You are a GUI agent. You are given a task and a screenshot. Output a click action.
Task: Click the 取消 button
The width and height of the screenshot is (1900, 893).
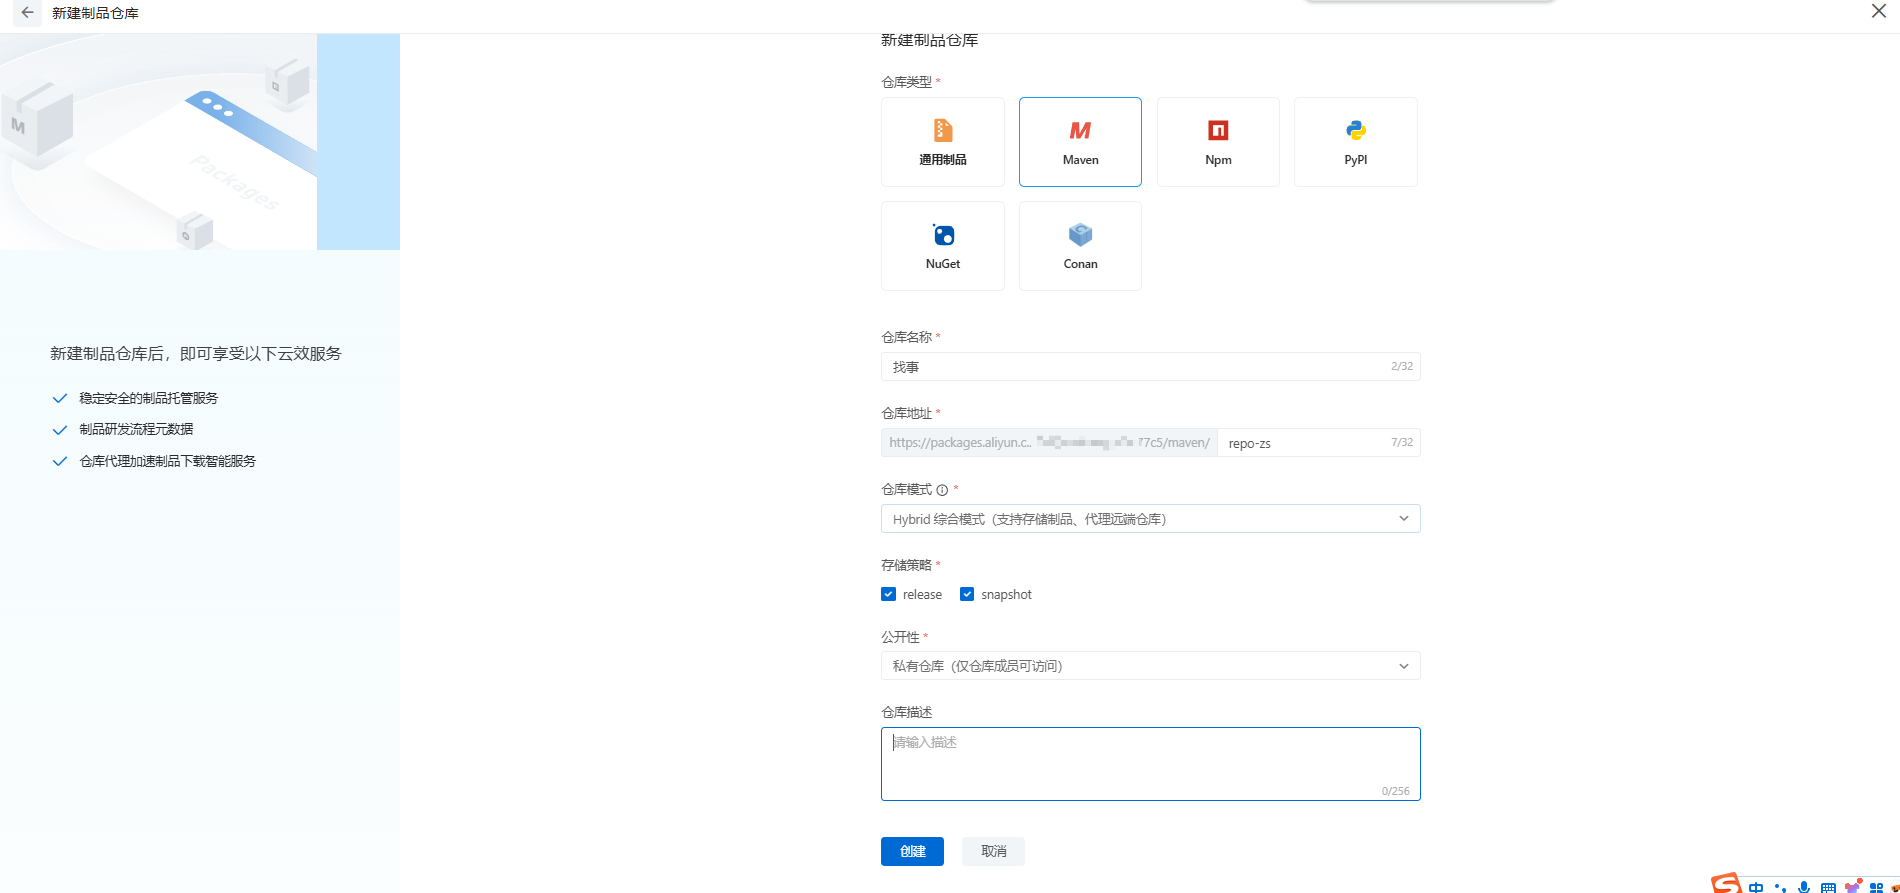point(993,851)
